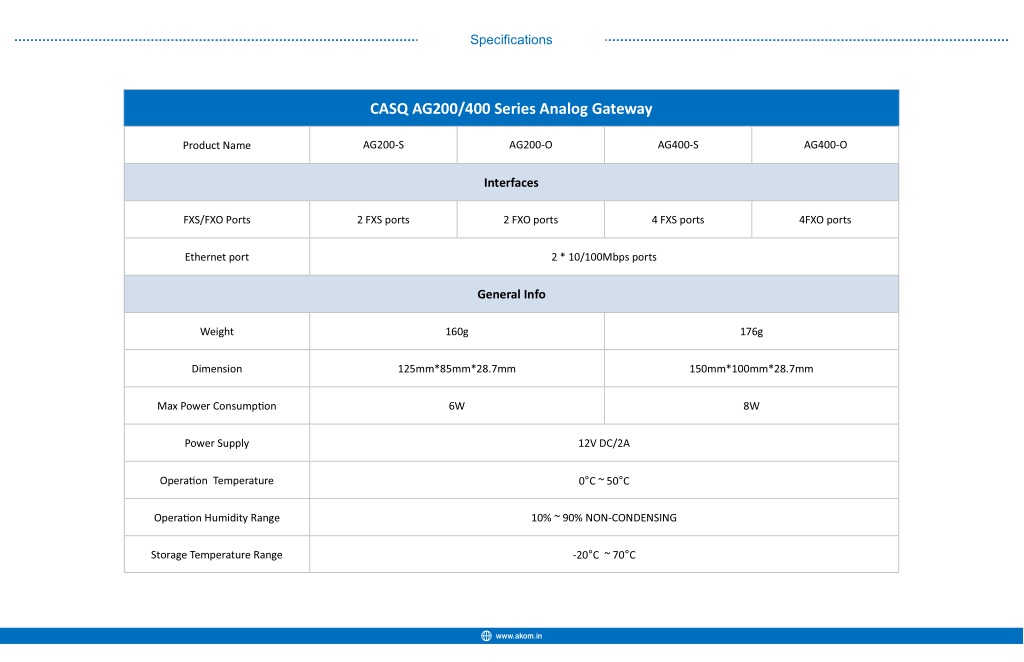Select the 2 FXS ports cell
The image size is (1024, 662).
(x=383, y=219)
